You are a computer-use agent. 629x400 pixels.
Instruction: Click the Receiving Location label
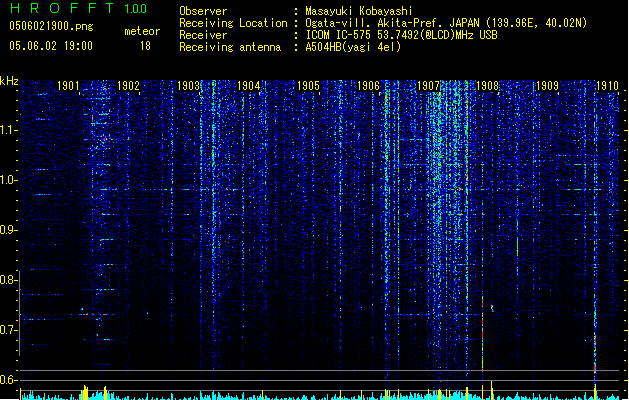(x=233, y=23)
